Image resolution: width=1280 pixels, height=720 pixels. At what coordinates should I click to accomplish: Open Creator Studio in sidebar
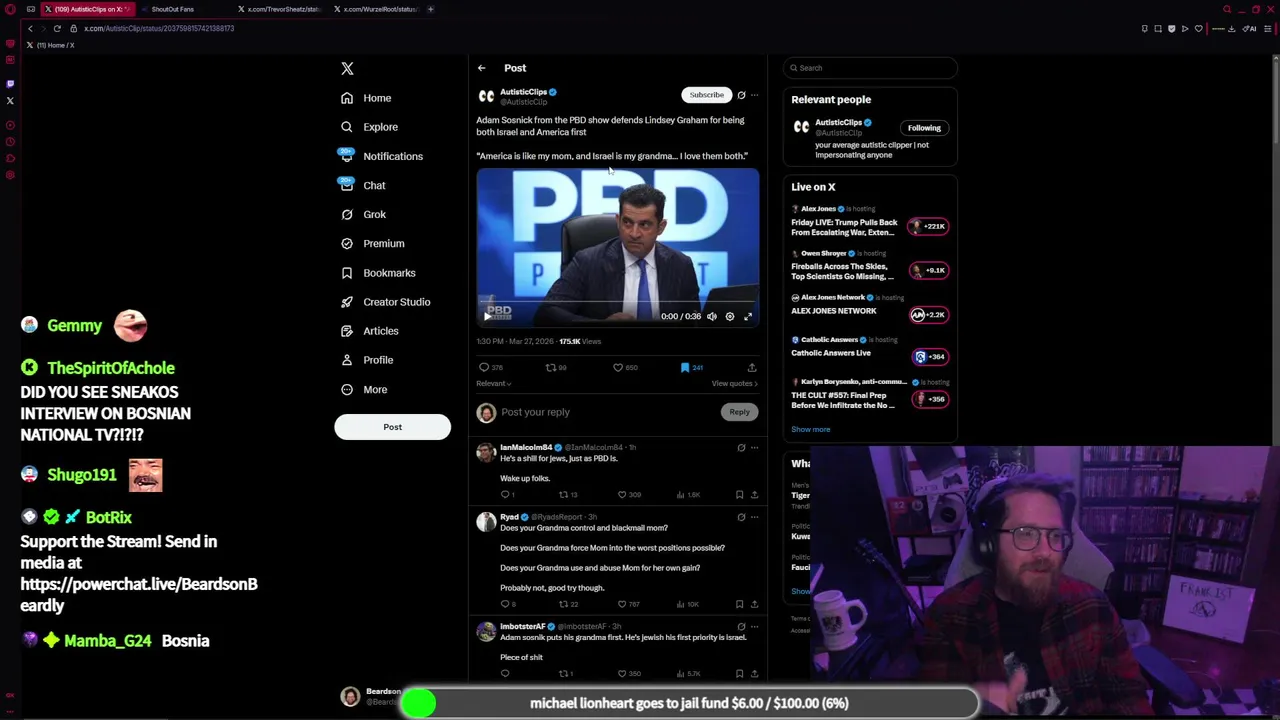[385, 301]
